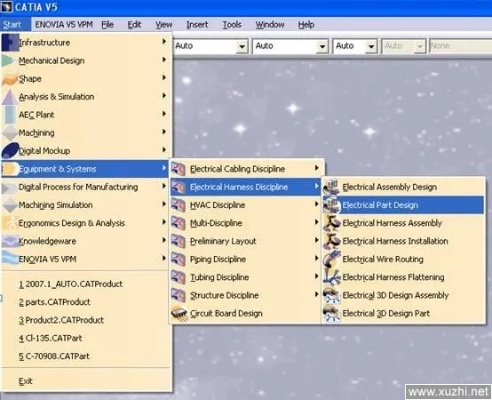Image resolution: width=492 pixels, height=400 pixels.
Task: Click the Electrical Wire Routing icon
Action: 332,259
